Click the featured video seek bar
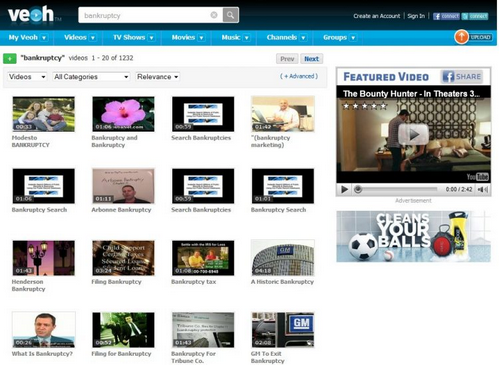Image resolution: width=499 pixels, height=365 pixels. pos(397,189)
